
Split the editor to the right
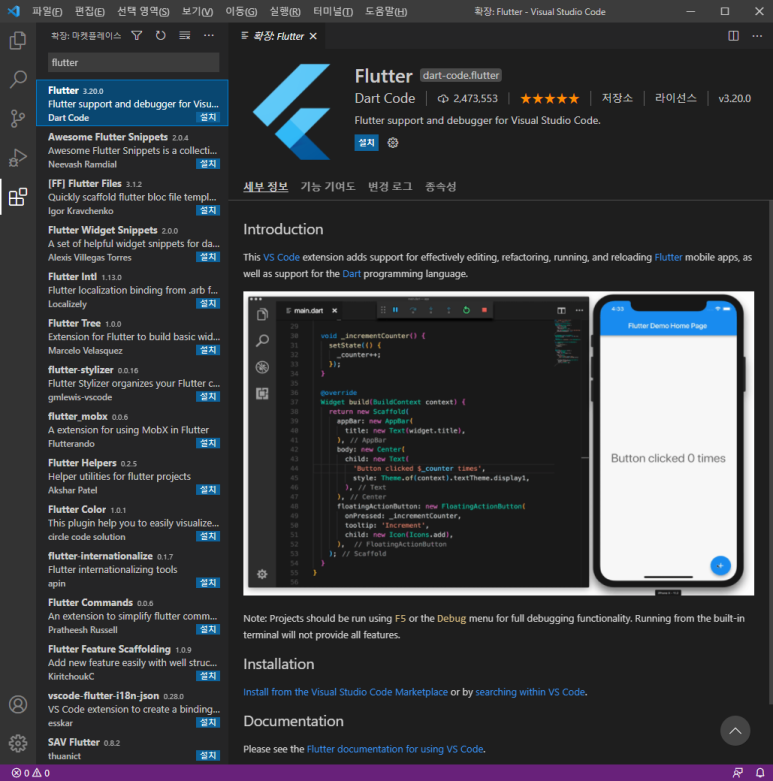tap(733, 36)
